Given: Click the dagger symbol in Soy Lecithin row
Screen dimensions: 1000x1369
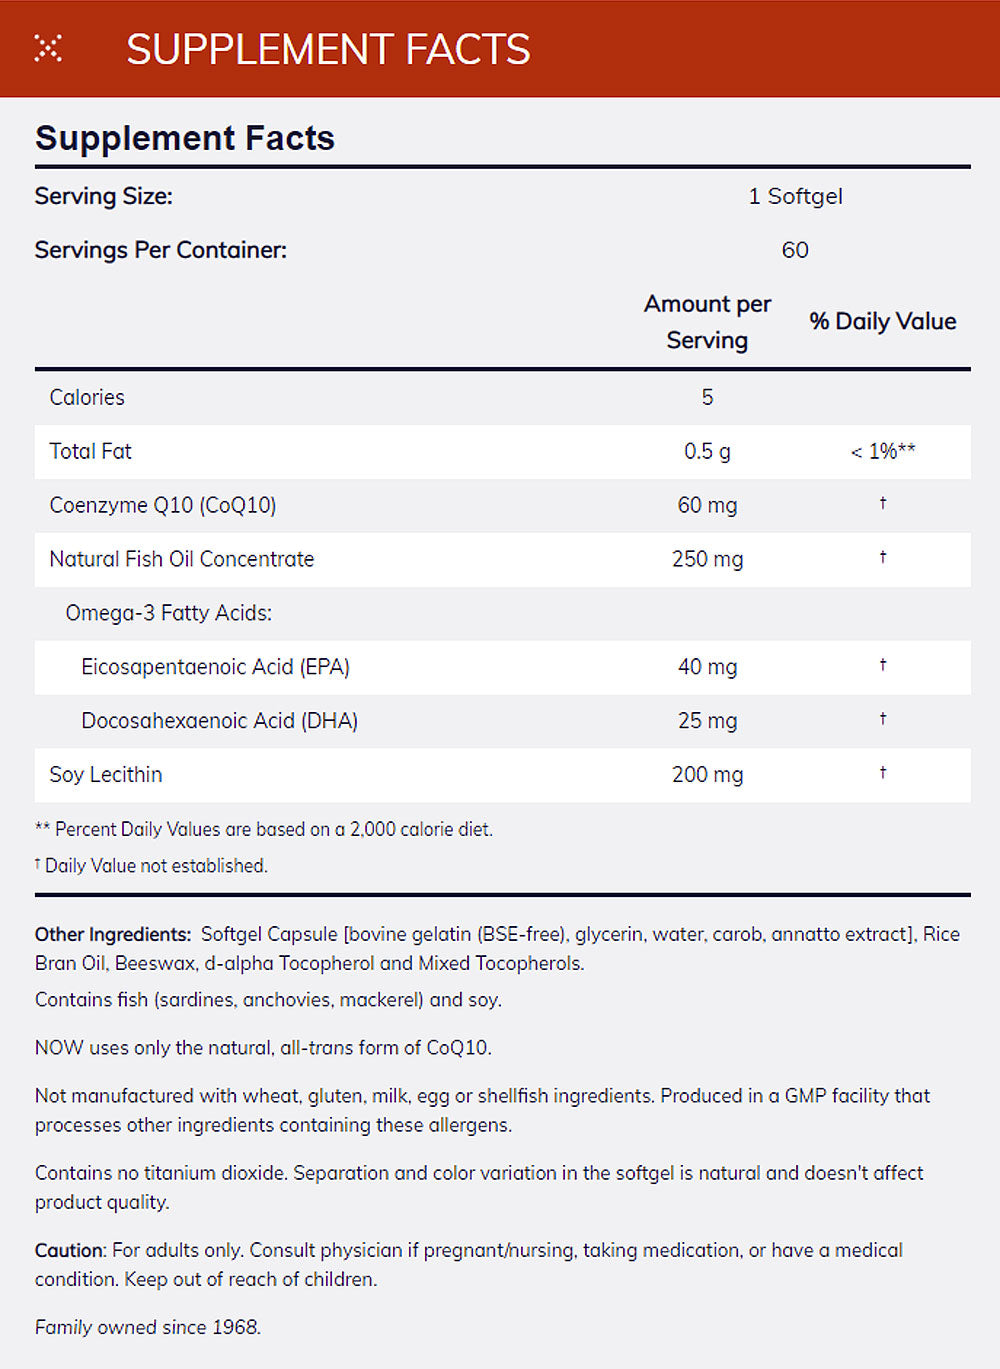Looking at the screenshot, I should [x=882, y=773].
